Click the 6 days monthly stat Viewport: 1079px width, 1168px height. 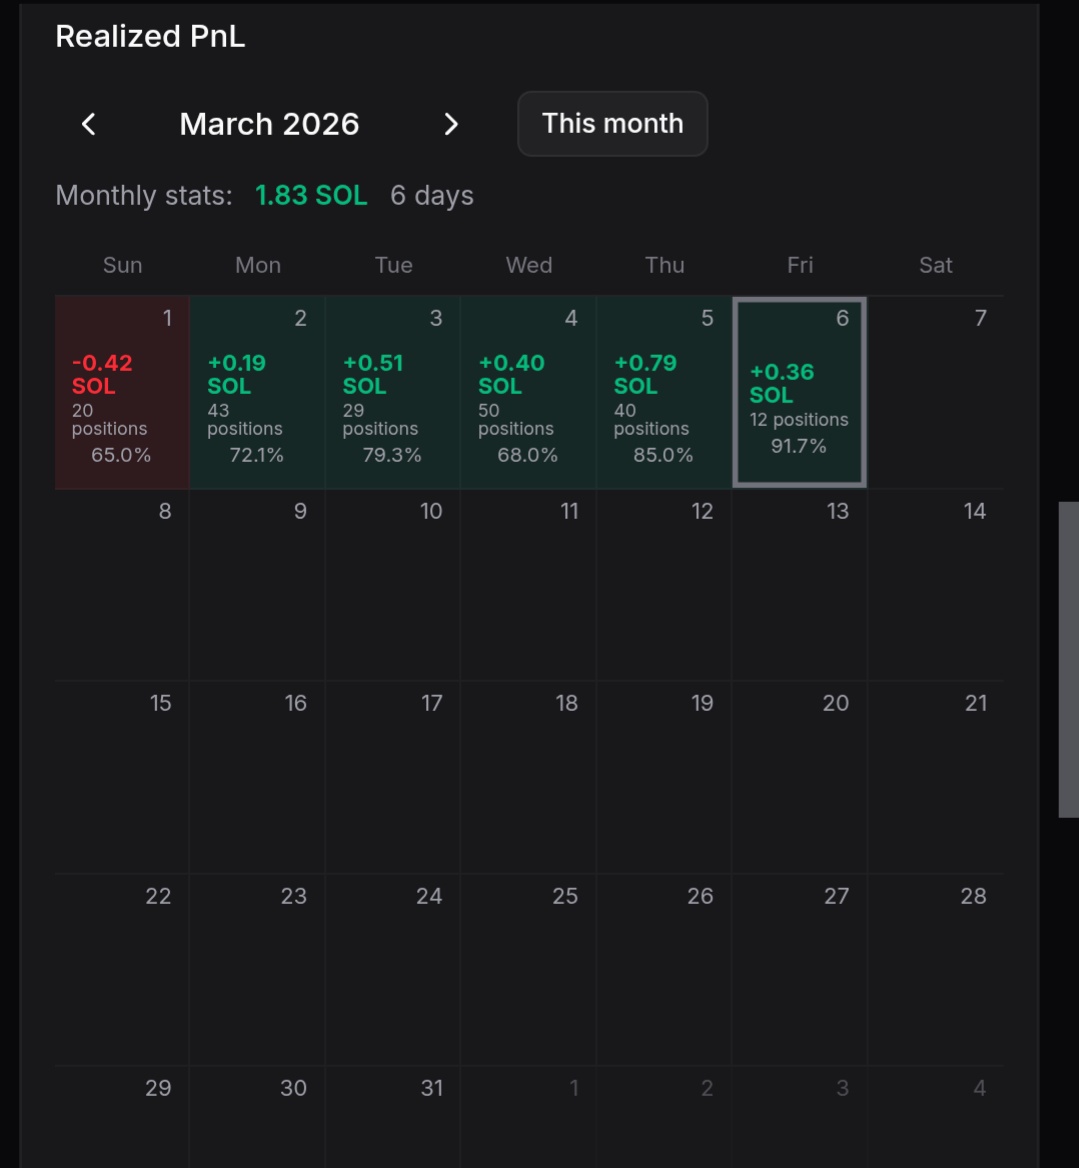point(432,195)
